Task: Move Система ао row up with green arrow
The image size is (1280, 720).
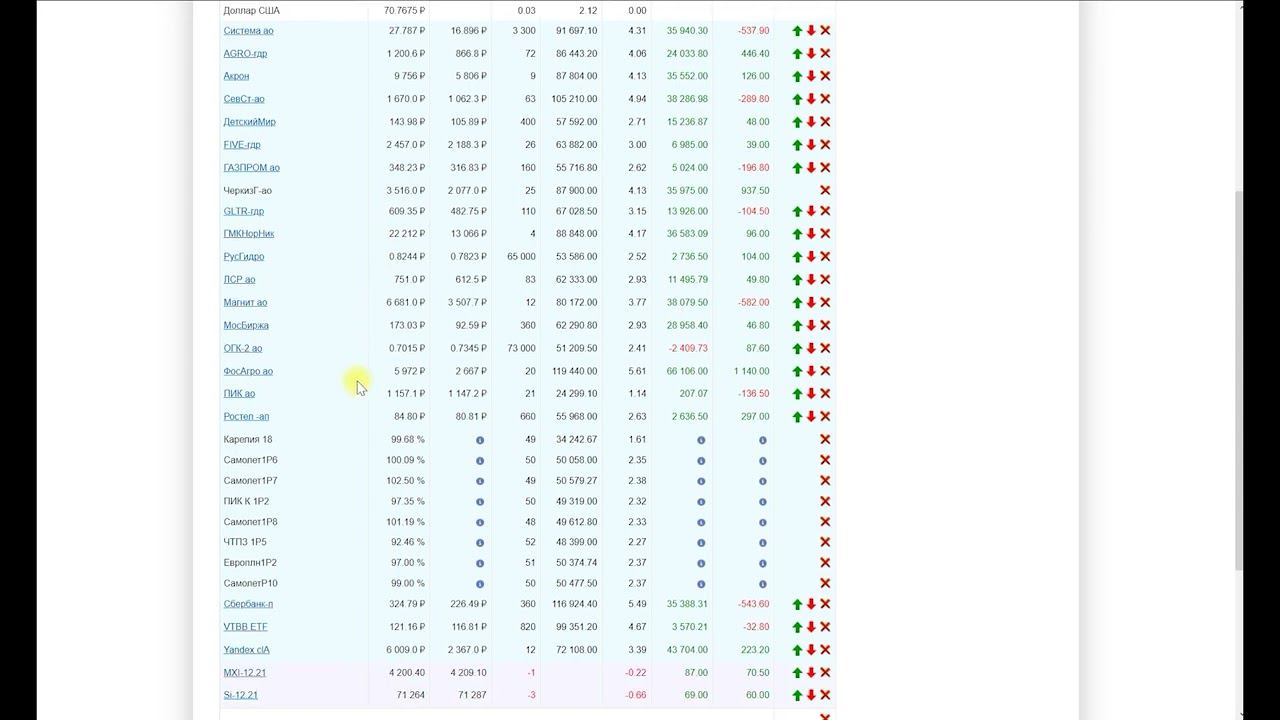Action: point(797,31)
